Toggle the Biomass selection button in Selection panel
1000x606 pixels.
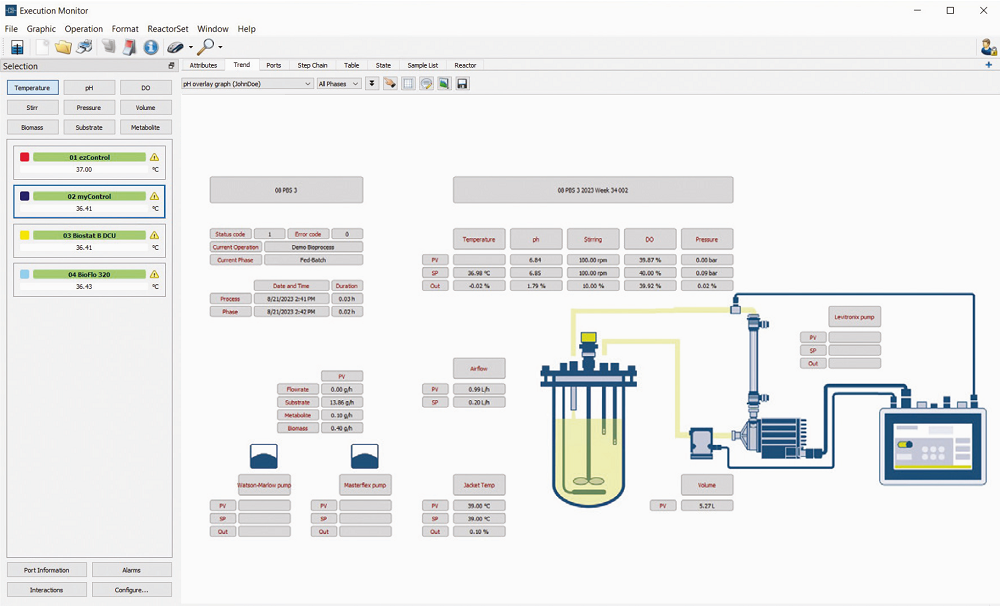[33, 127]
